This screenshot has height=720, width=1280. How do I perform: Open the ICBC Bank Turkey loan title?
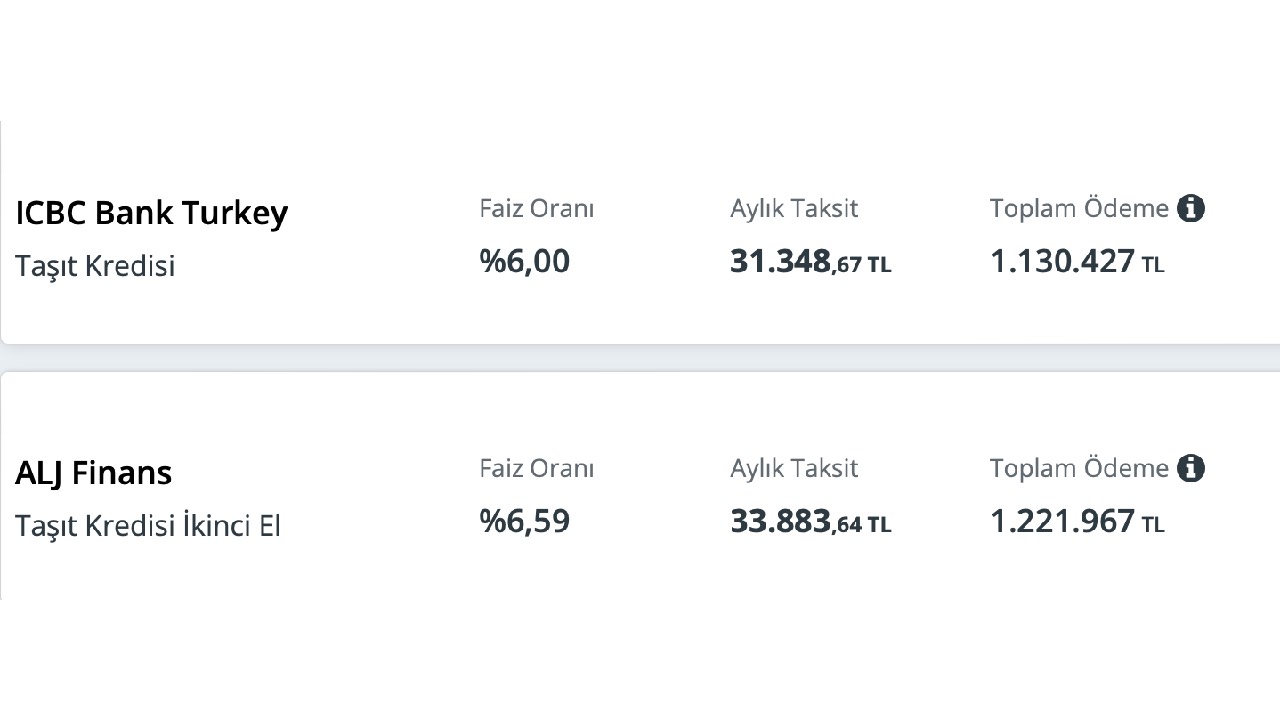click(x=152, y=213)
